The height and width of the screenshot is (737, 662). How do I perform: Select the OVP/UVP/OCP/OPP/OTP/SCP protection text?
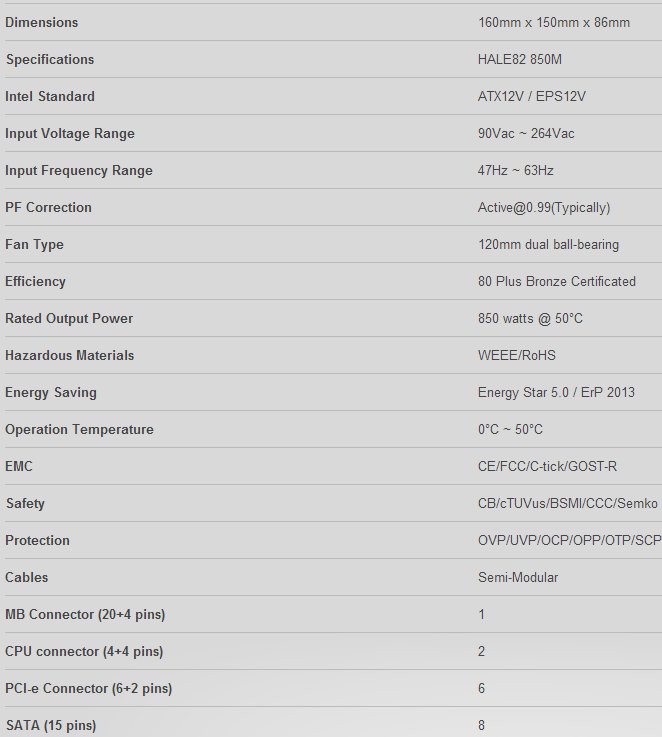coord(569,541)
